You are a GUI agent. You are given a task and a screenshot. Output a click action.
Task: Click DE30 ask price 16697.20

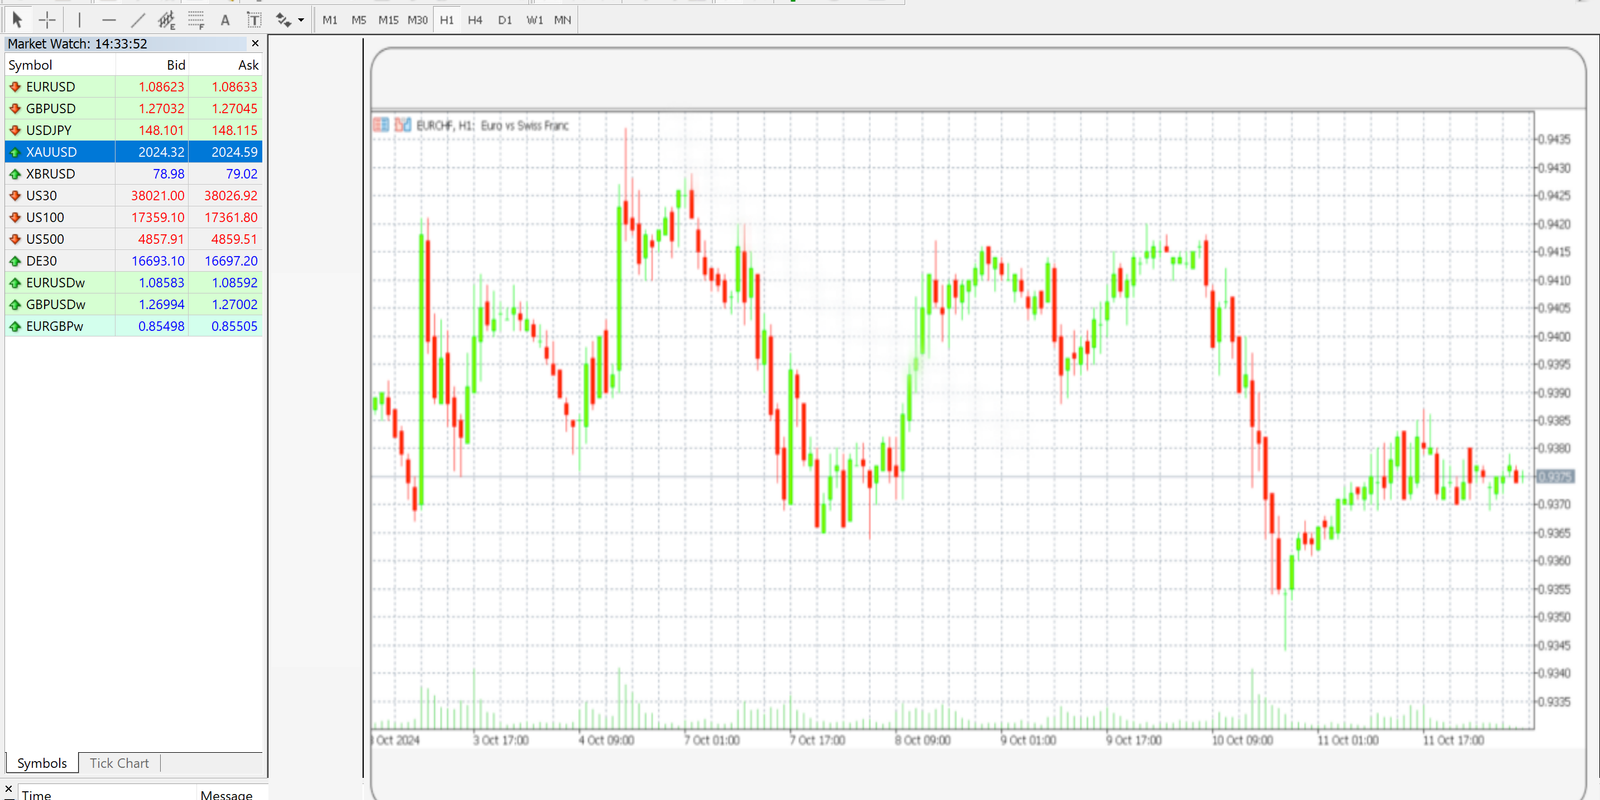(x=231, y=261)
